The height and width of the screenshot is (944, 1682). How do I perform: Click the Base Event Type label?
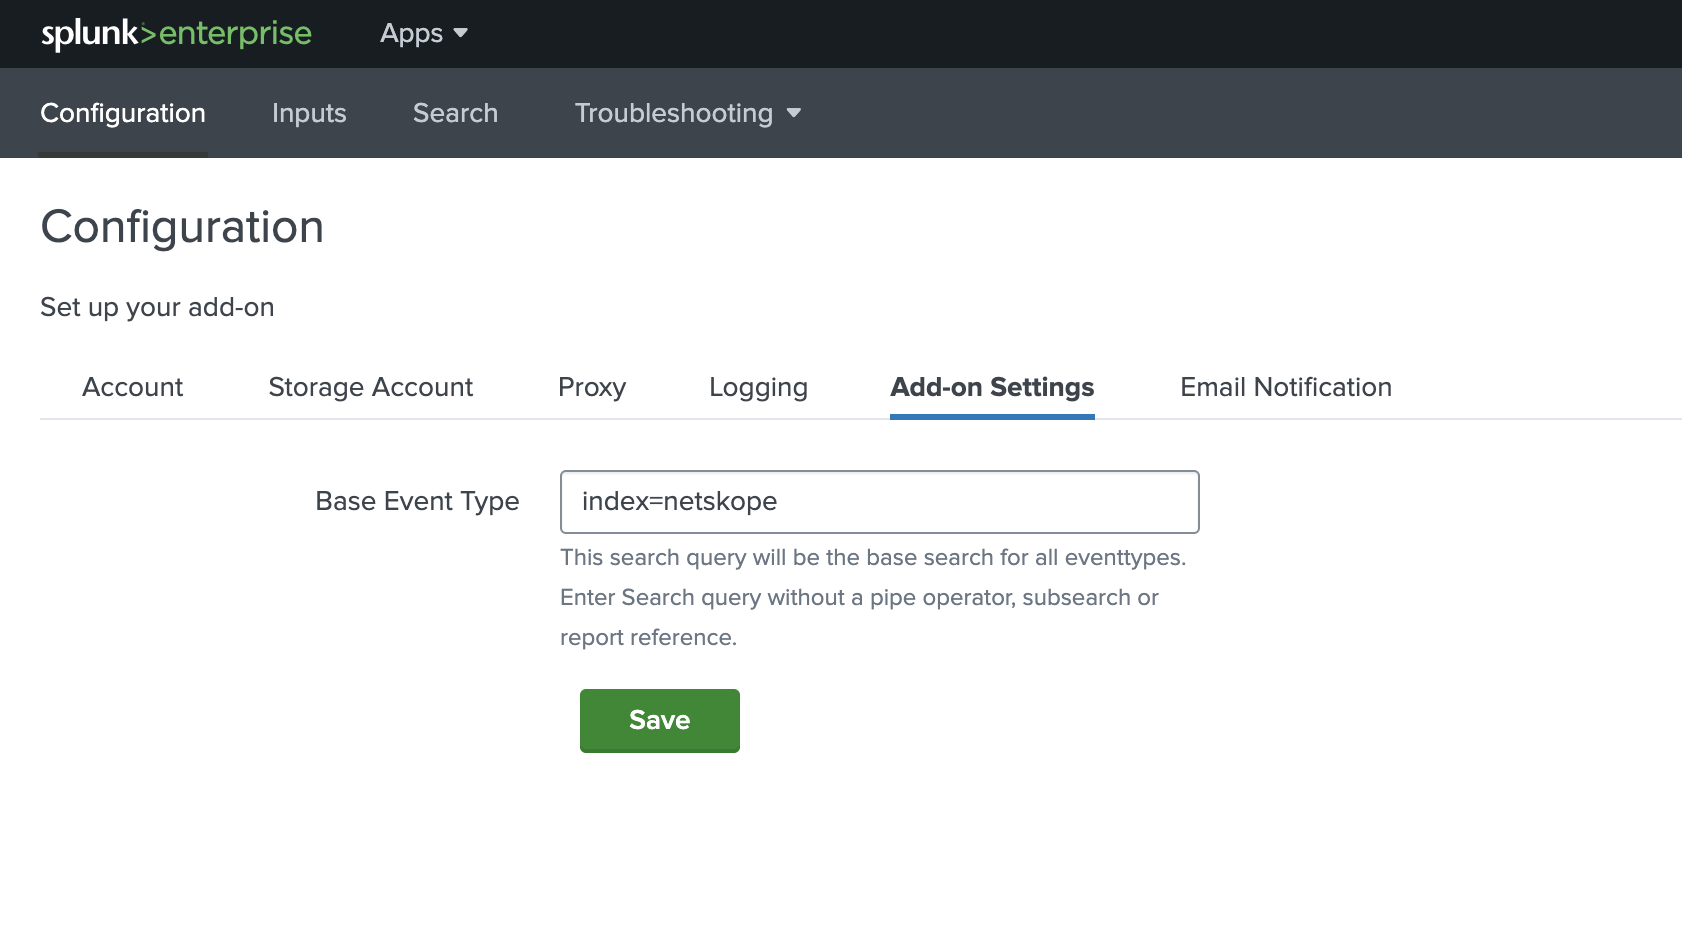tap(417, 501)
